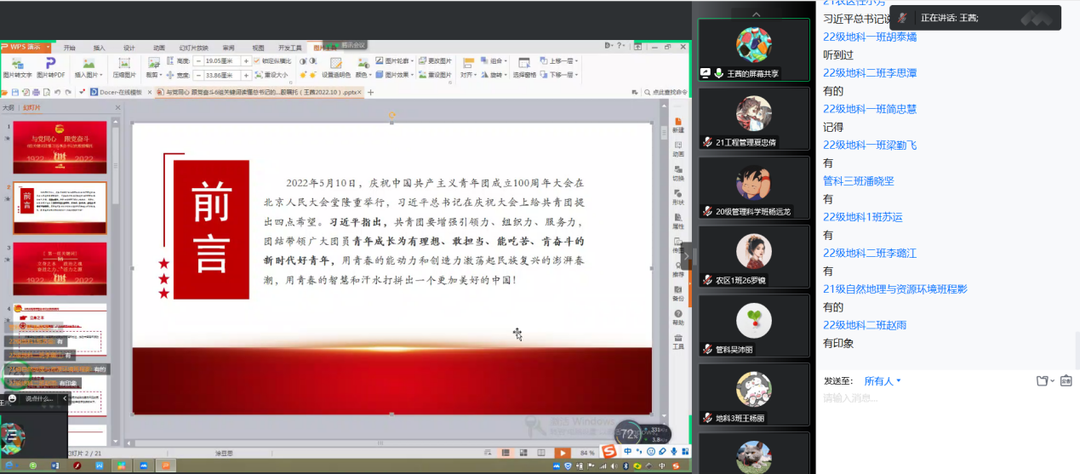
Task: Open the 幻灯片放映 ribbon tab
Action: pyautogui.click(x=194, y=47)
